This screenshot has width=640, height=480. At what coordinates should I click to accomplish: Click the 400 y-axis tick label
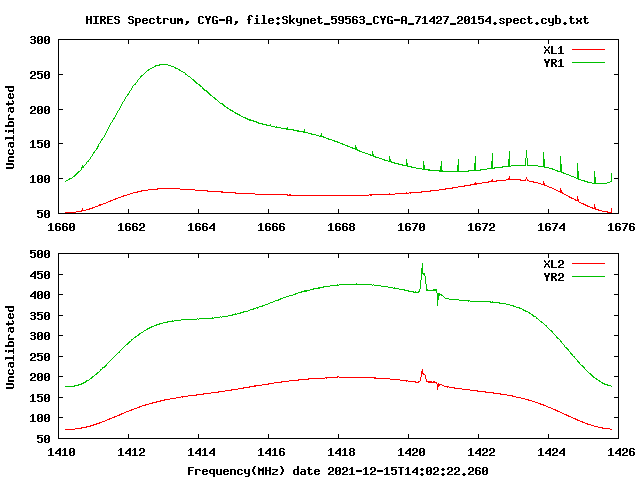point(40,295)
